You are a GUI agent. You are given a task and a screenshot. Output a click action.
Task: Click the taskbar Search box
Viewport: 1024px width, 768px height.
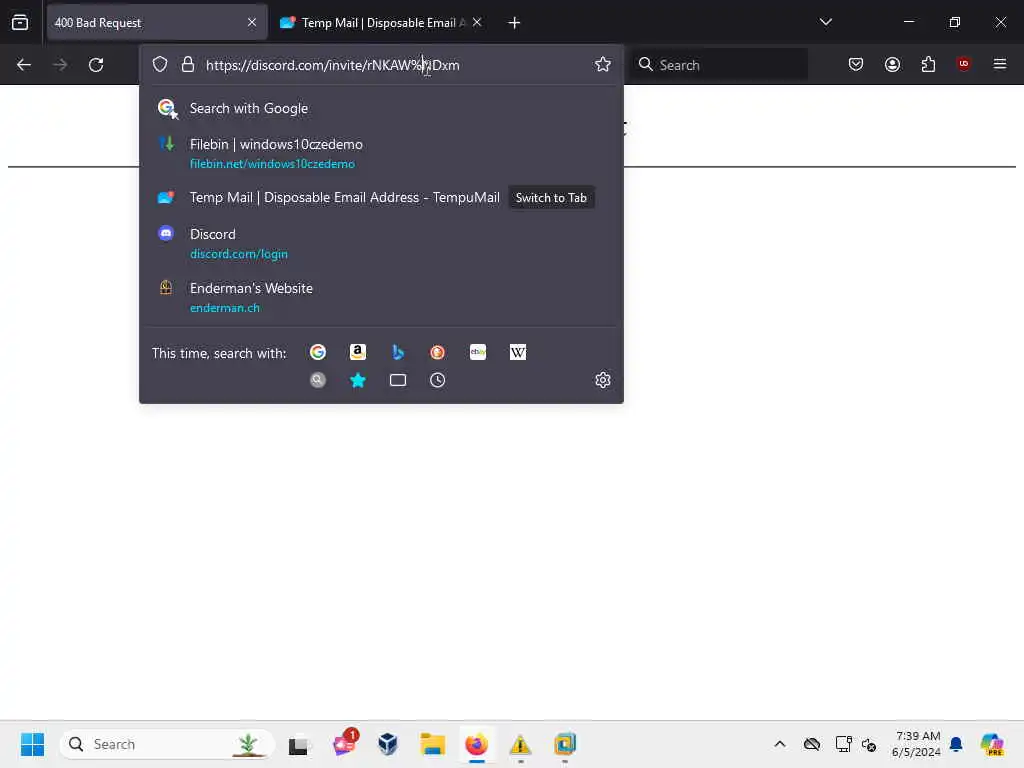coord(167,744)
